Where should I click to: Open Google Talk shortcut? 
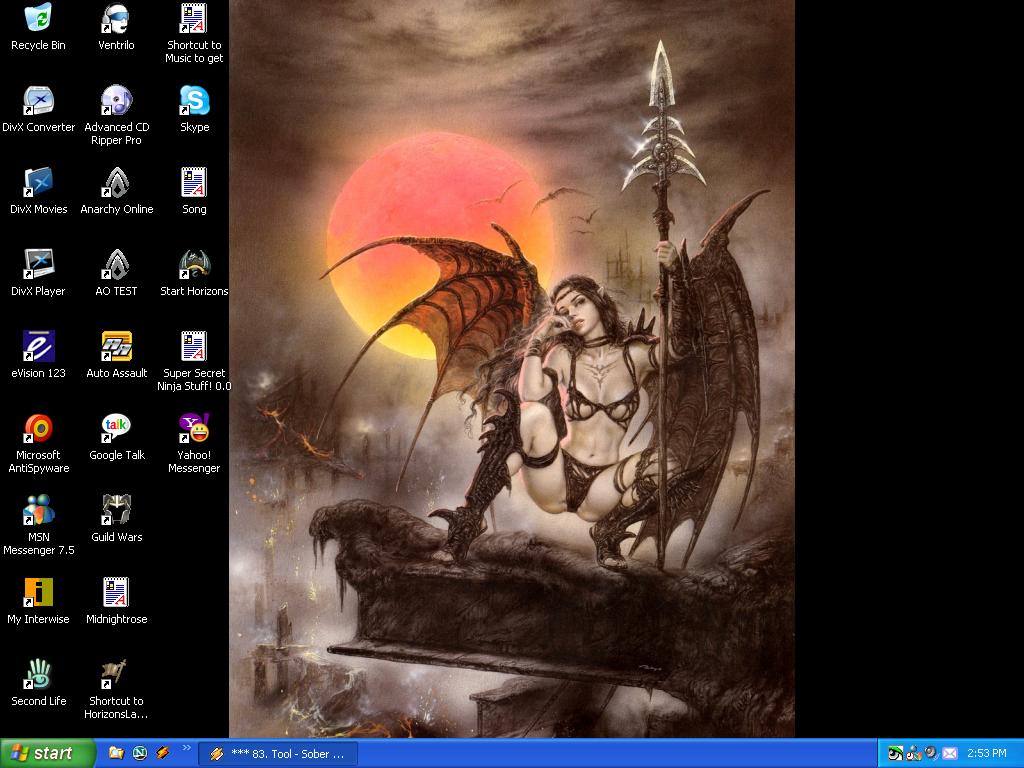coord(116,429)
